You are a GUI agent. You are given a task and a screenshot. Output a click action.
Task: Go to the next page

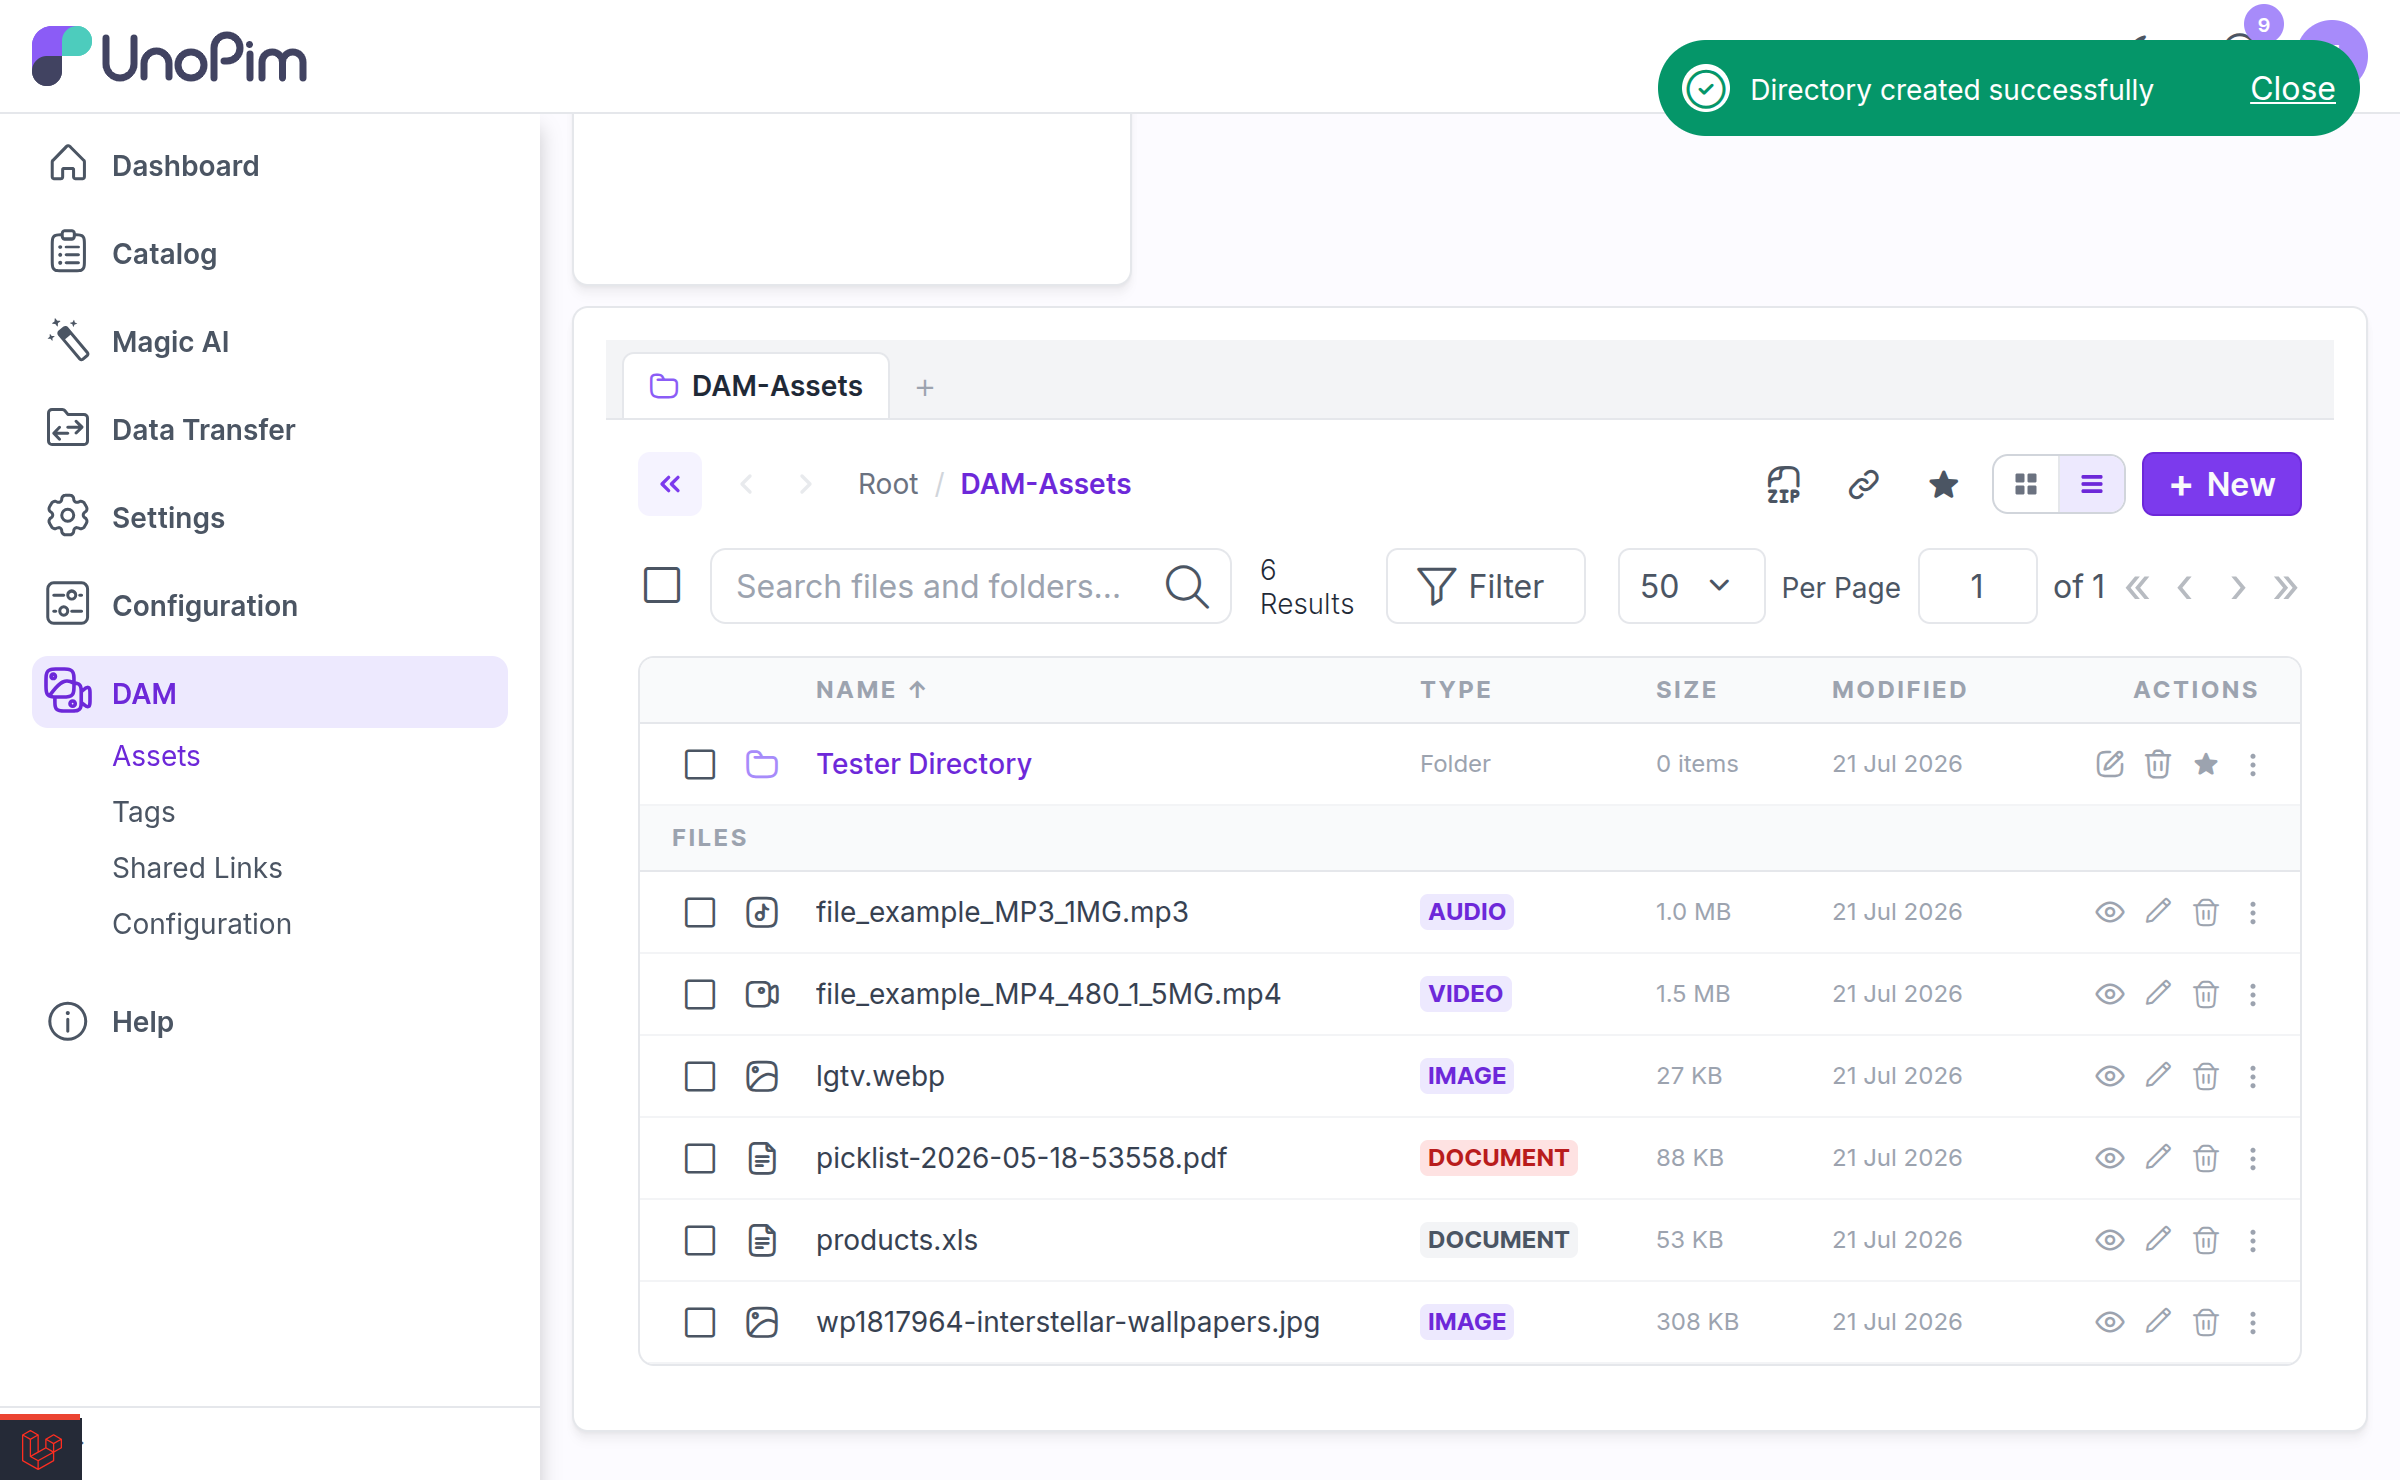[x=2238, y=587]
